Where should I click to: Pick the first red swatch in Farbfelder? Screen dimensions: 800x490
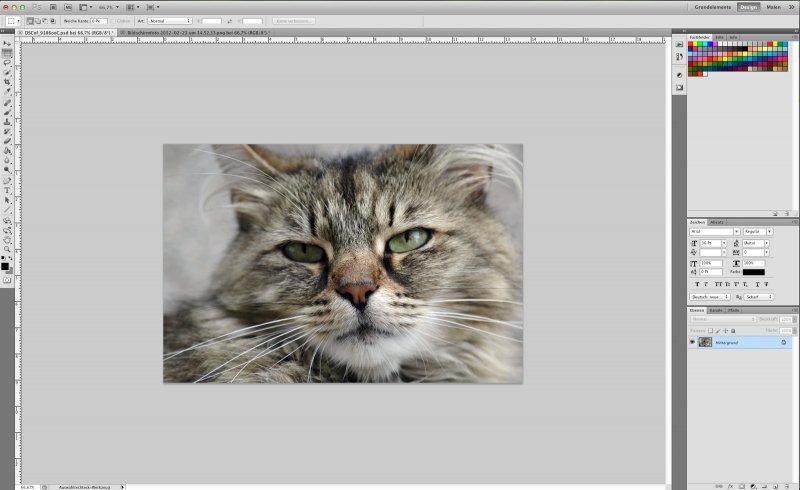(x=691, y=44)
